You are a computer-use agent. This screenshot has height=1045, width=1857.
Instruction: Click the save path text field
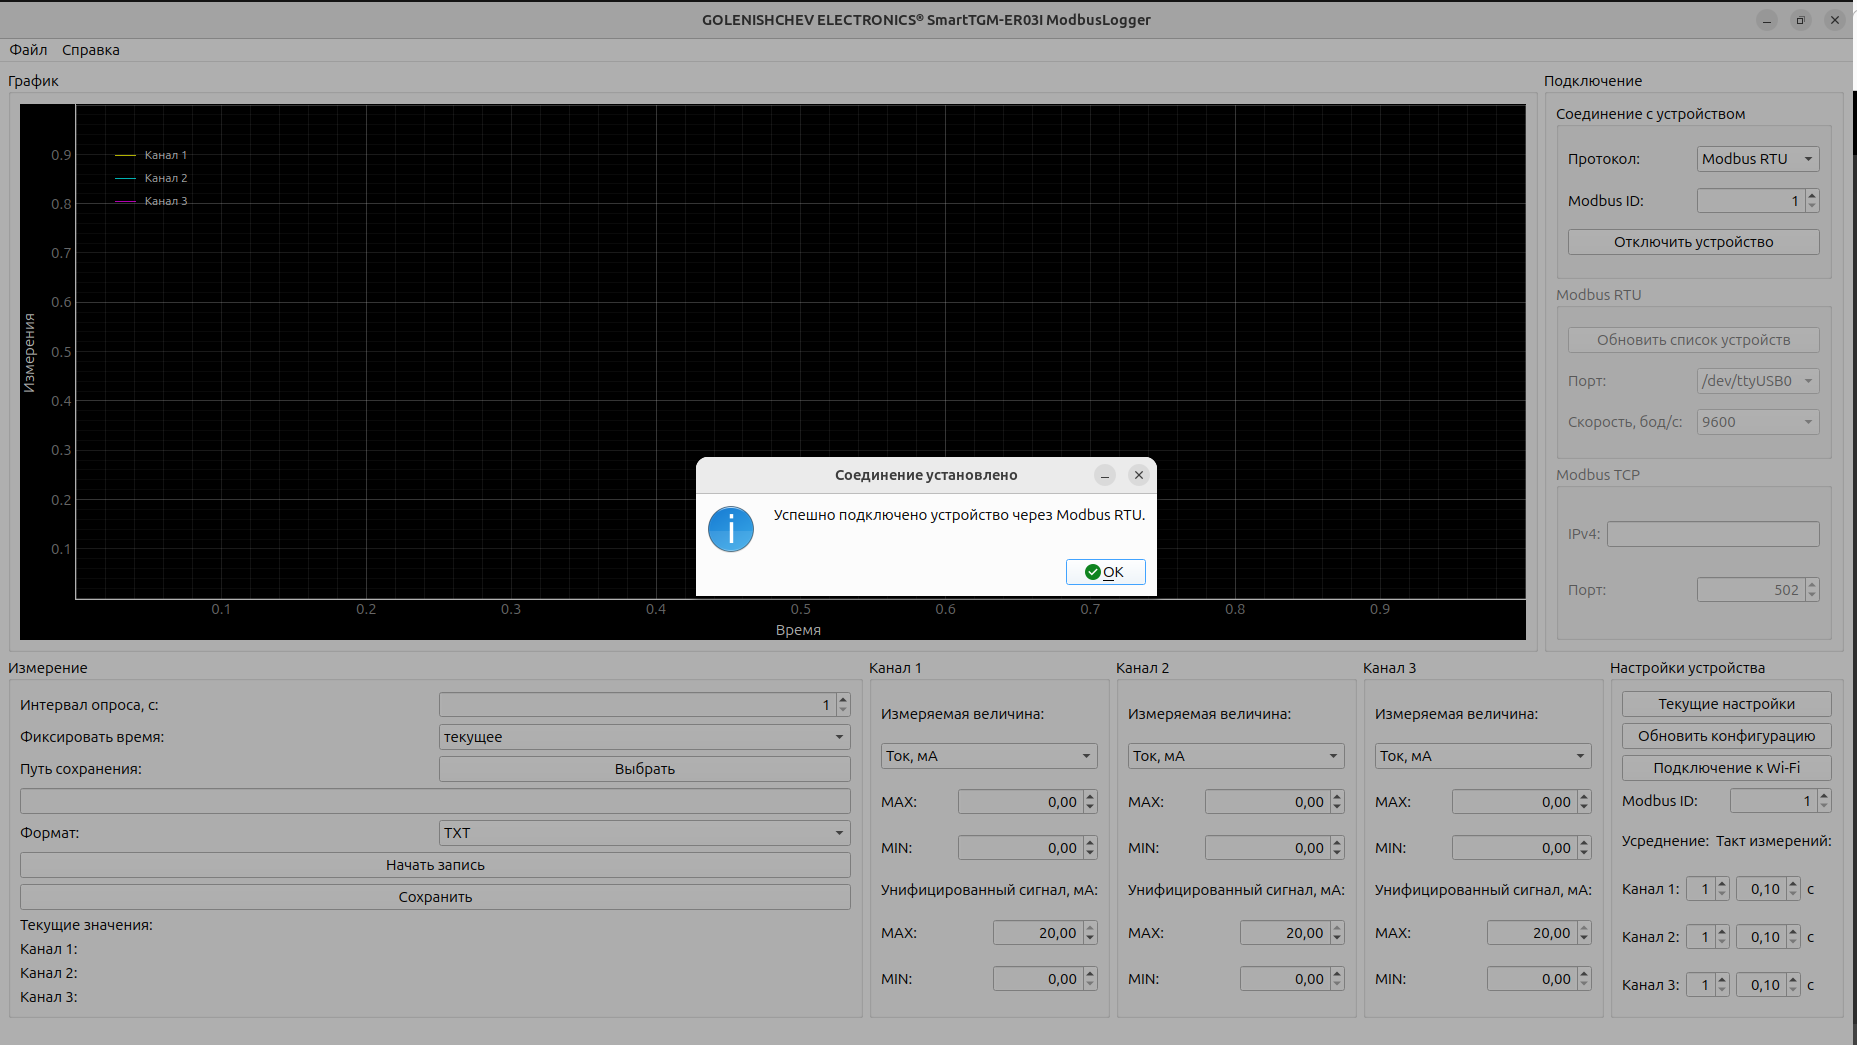point(435,801)
